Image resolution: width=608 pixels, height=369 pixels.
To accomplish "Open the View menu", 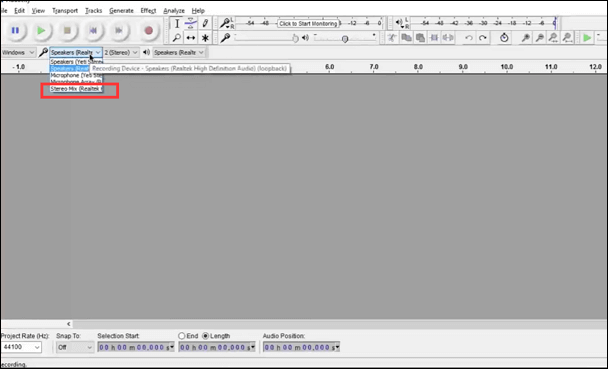I will coord(38,10).
